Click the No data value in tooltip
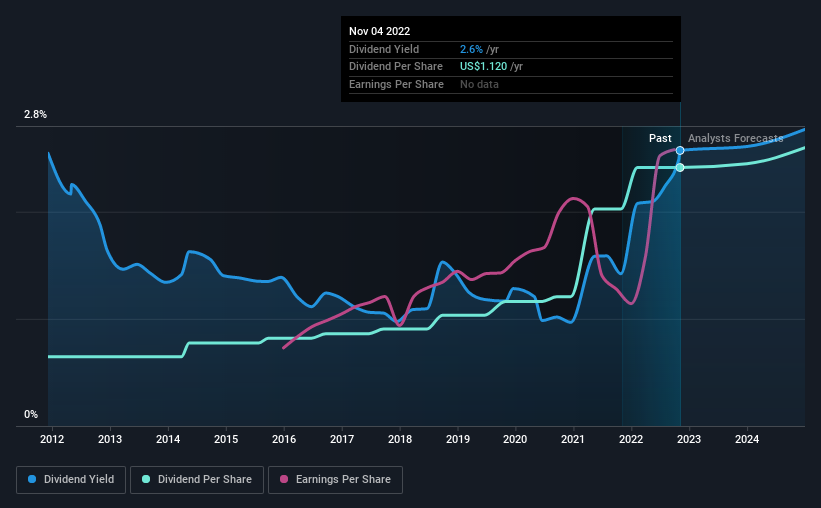Image resolution: width=821 pixels, height=508 pixels. pyautogui.click(x=479, y=84)
